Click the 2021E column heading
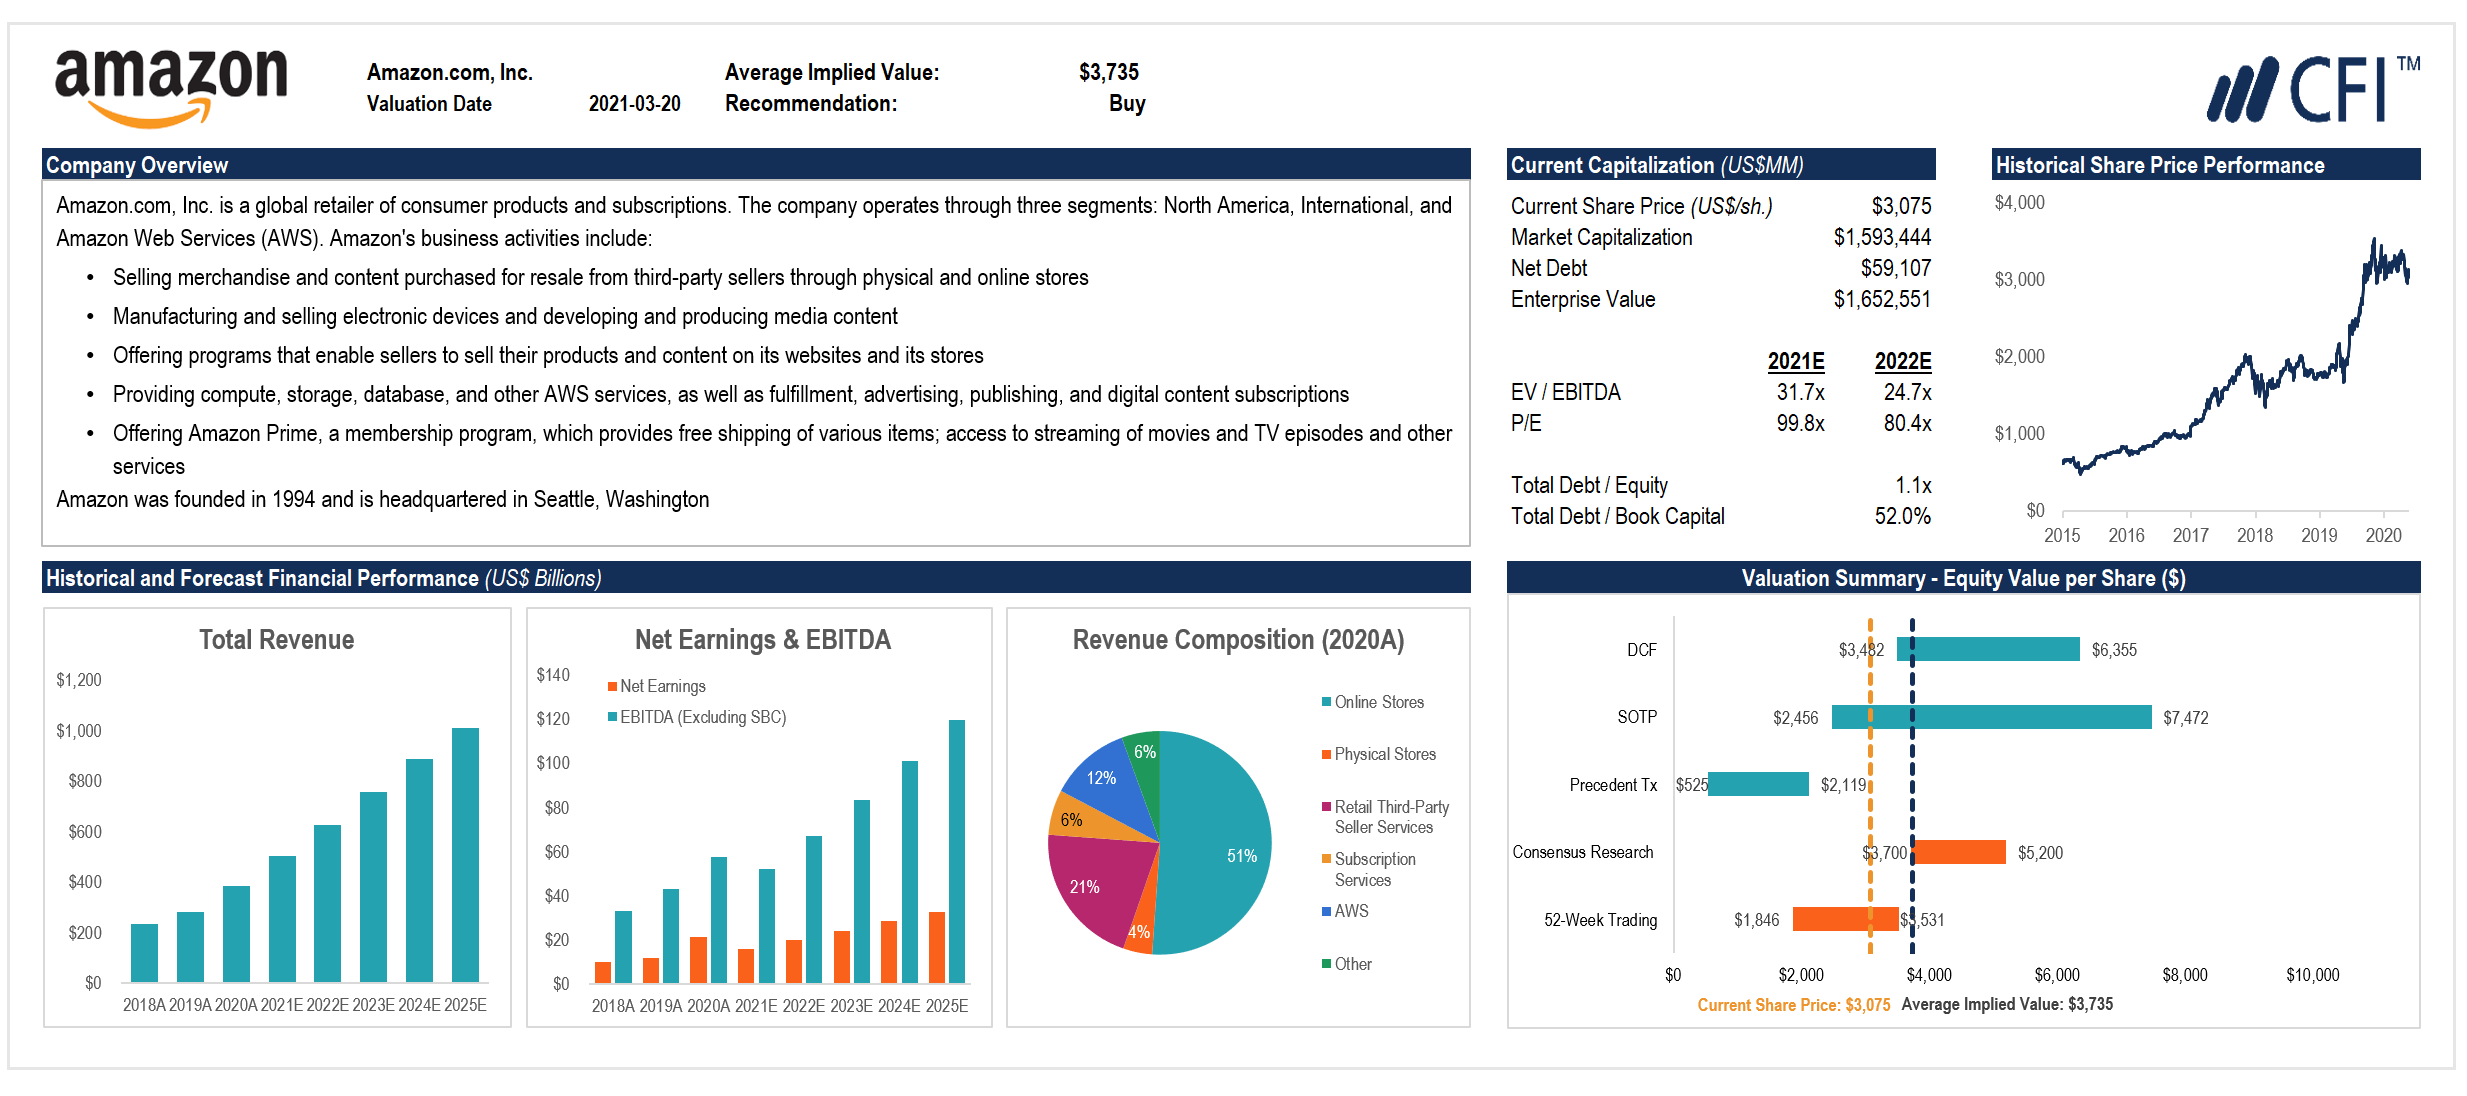The image size is (2467, 1096). click(1795, 361)
